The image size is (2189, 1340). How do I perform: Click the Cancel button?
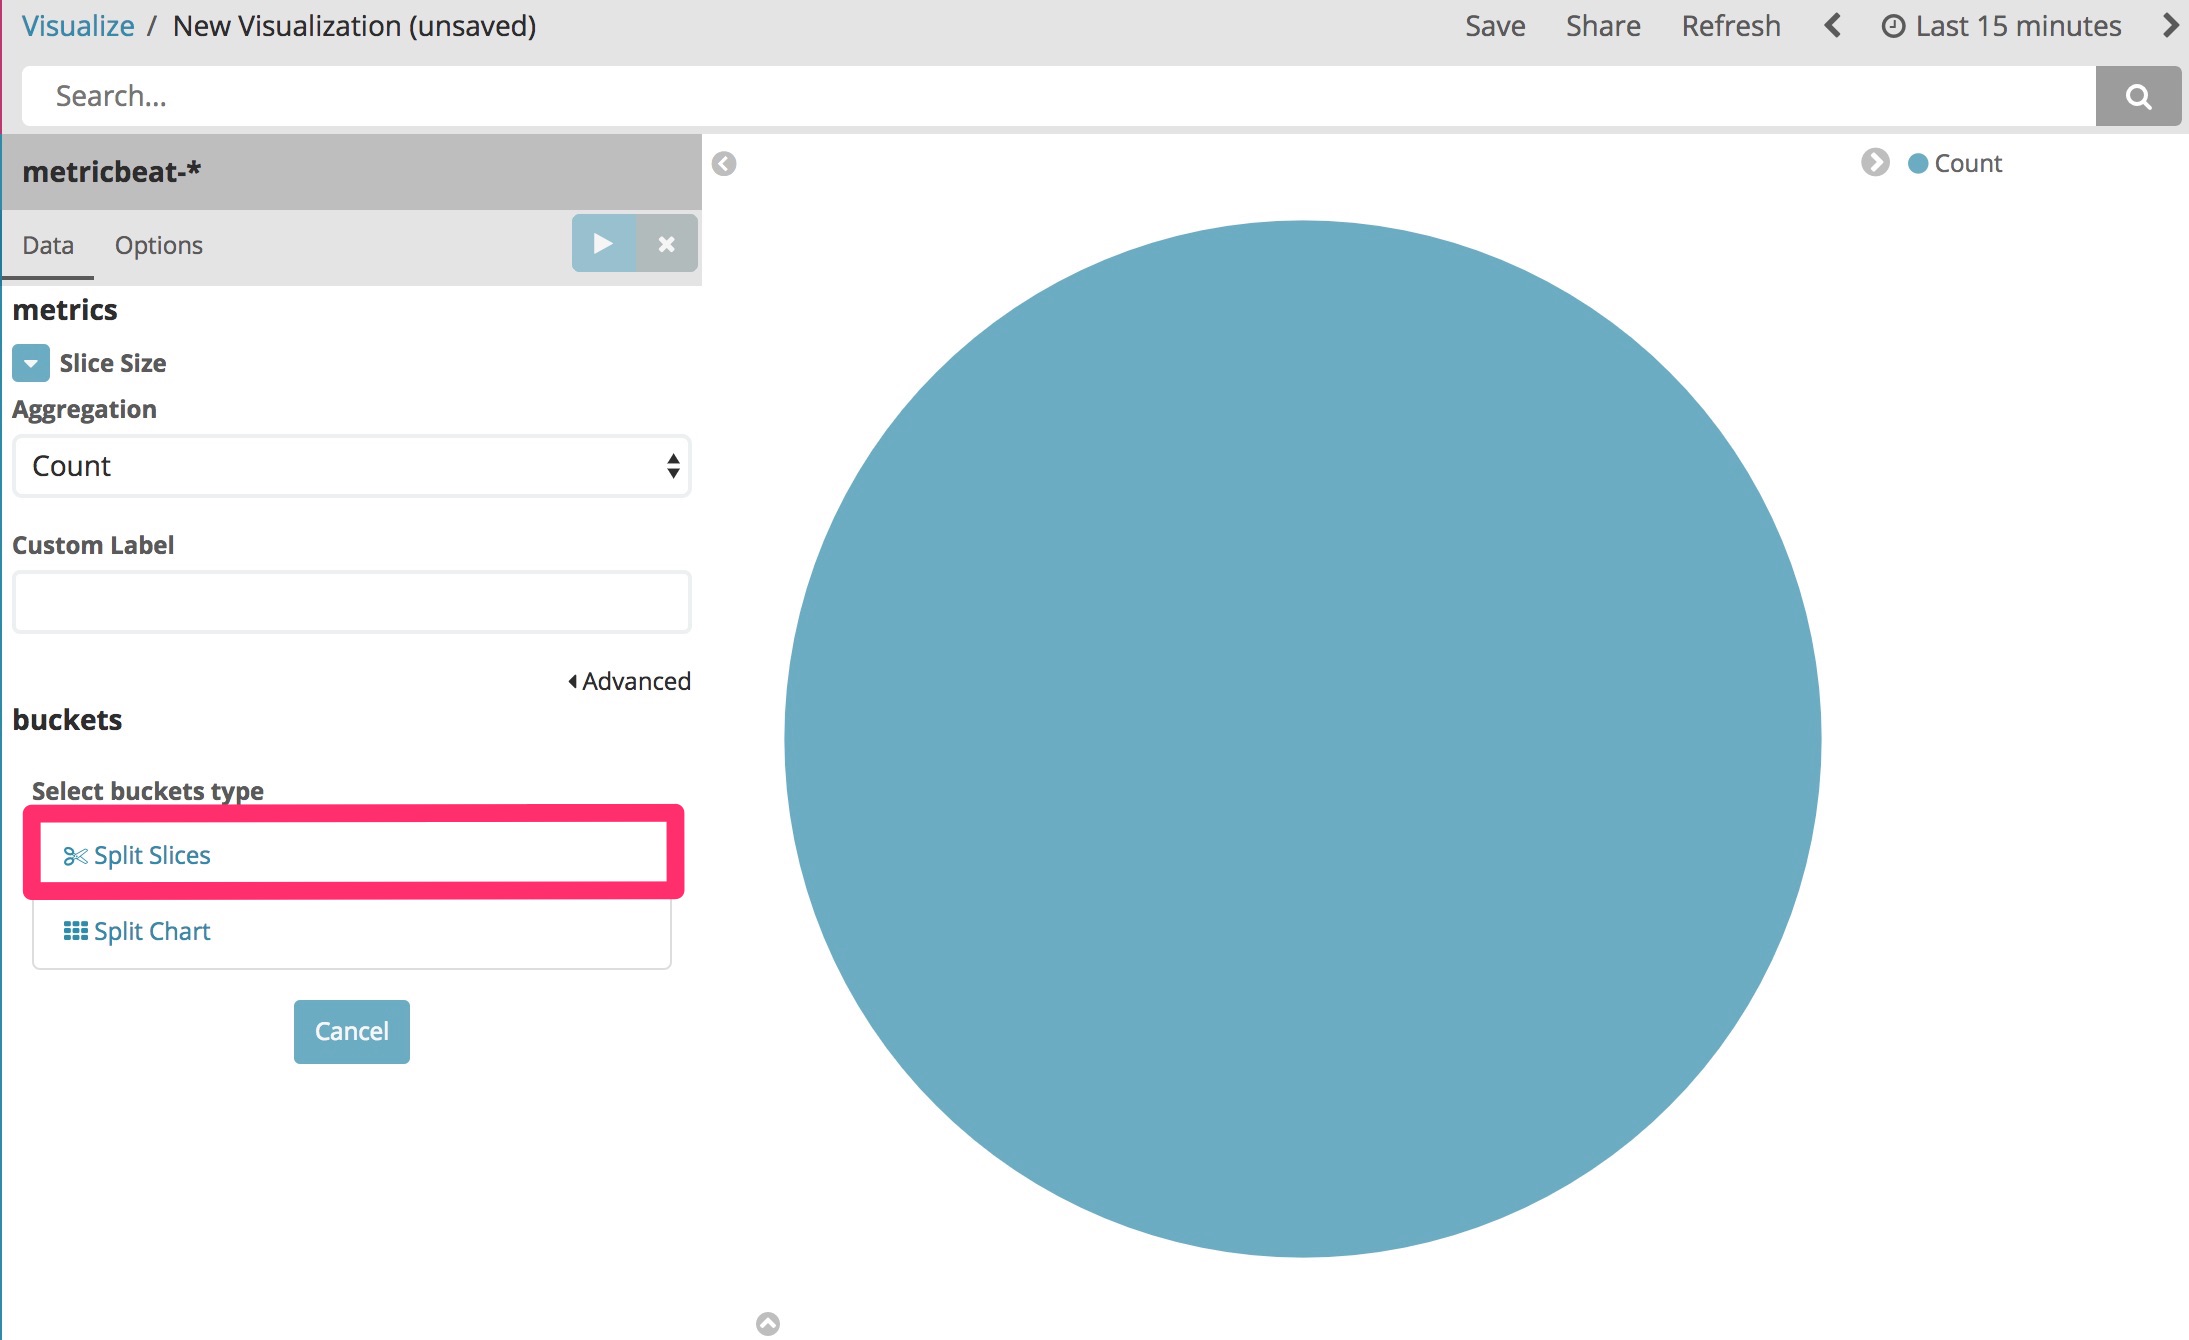[352, 1031]
